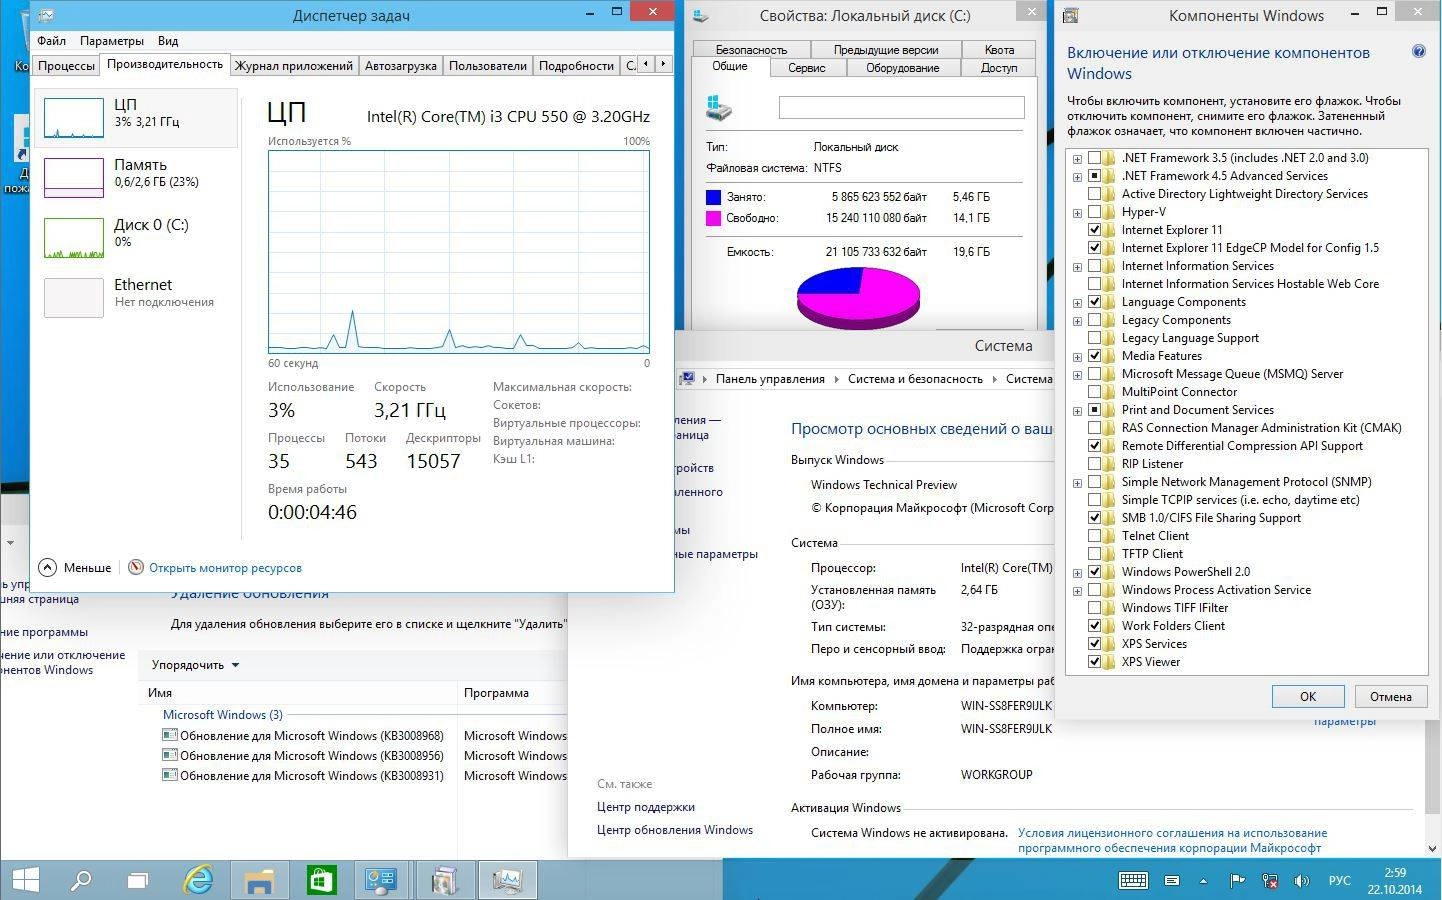Open Файл menu in Task Manager

[x=51, y=41]
